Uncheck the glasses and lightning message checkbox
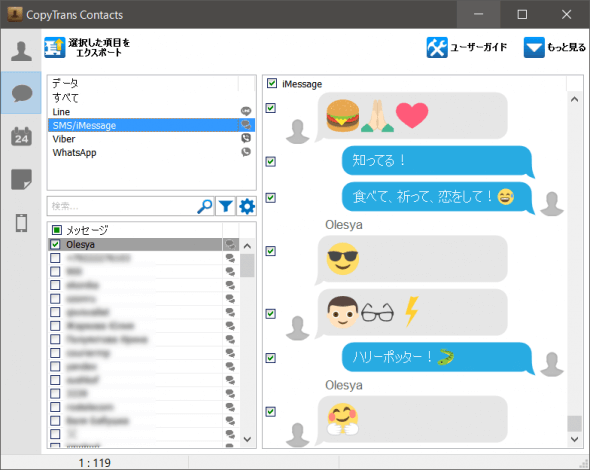The width and height of the screenshot is (590, 470). 271,313
